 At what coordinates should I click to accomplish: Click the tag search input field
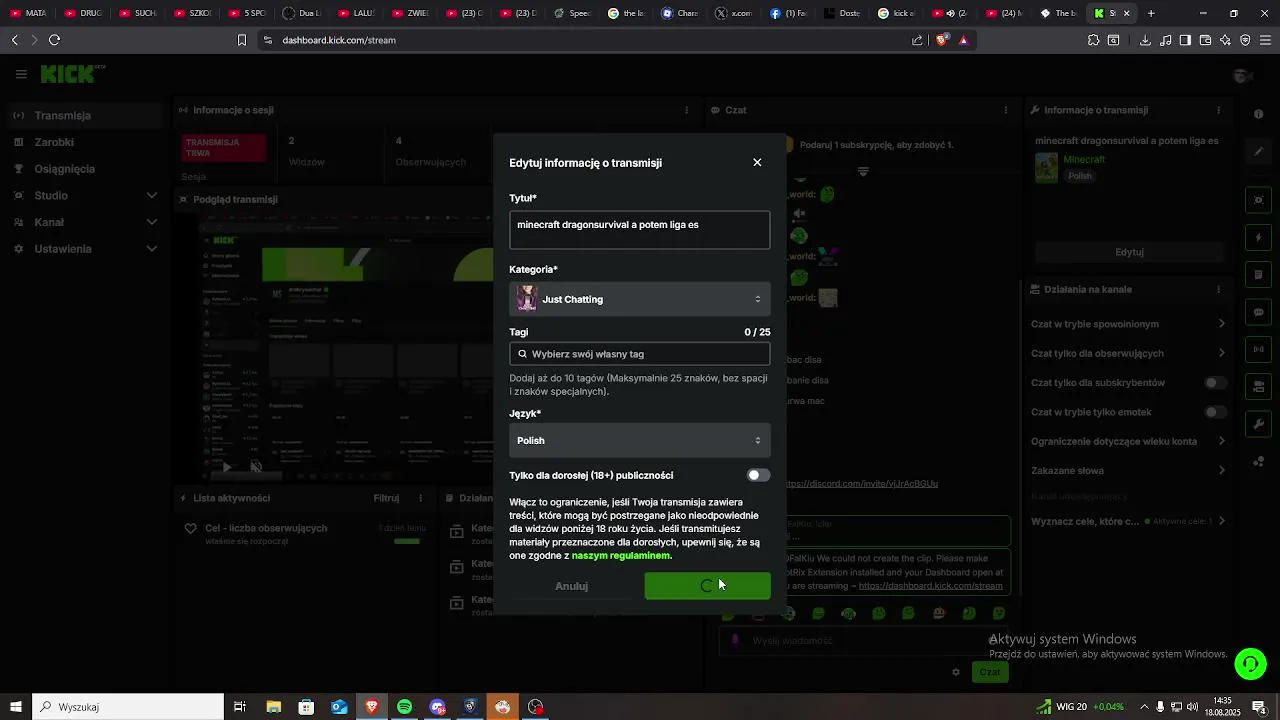(x=640, y=354)
